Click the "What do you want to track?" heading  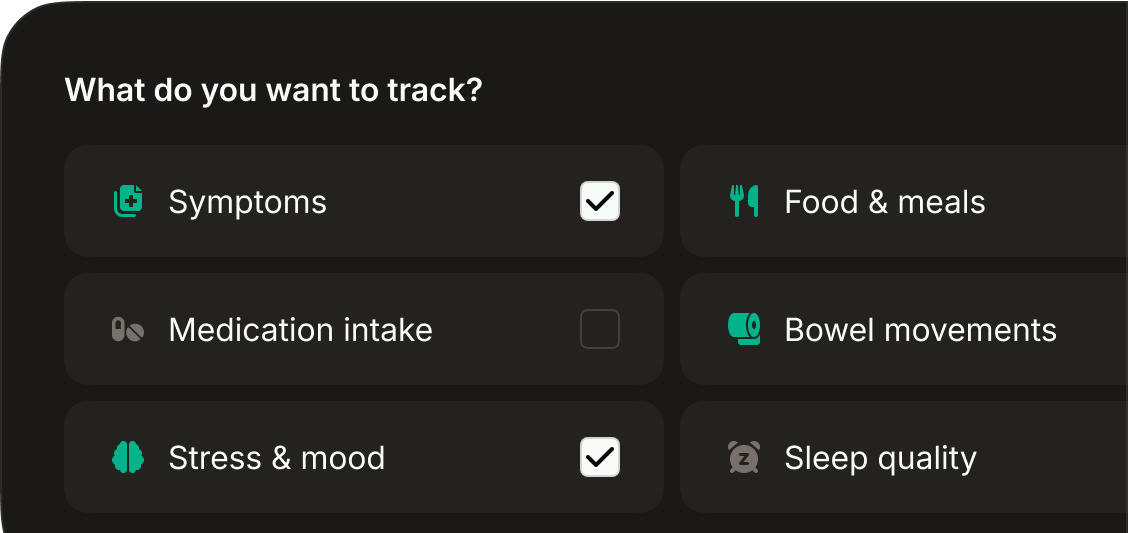(273, 91)
